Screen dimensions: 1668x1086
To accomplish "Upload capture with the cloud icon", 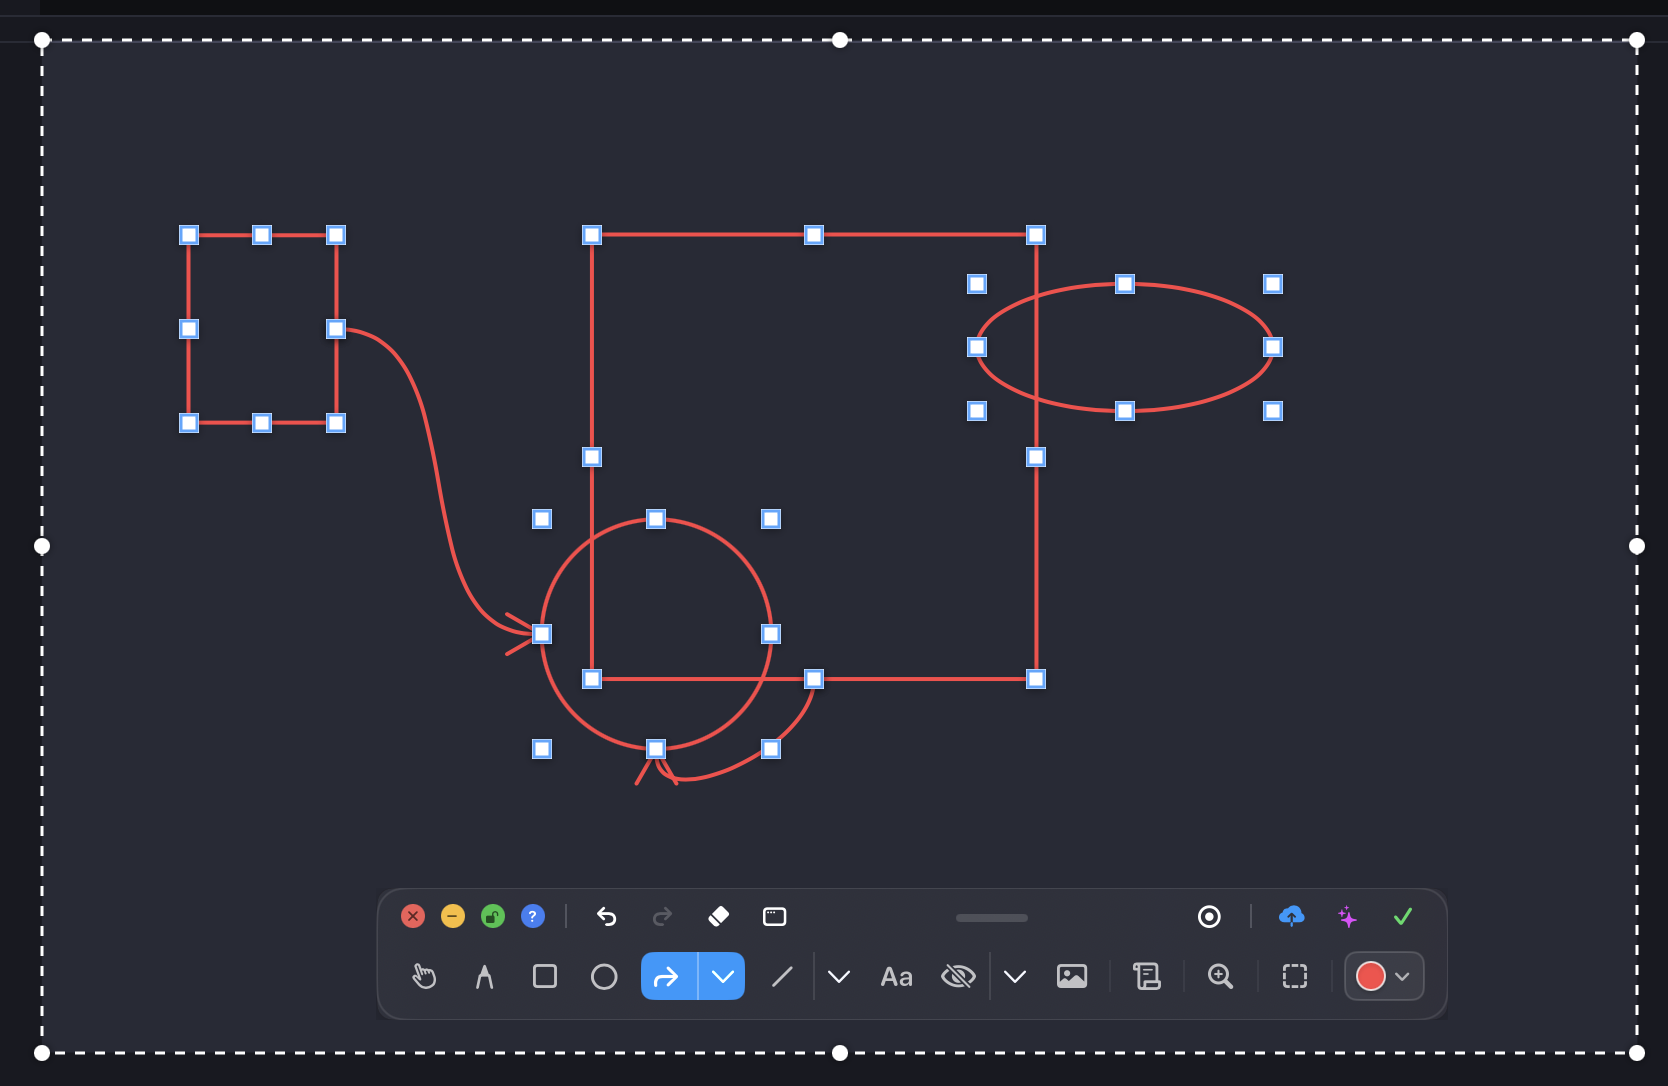I will (x=1292, y=916).
